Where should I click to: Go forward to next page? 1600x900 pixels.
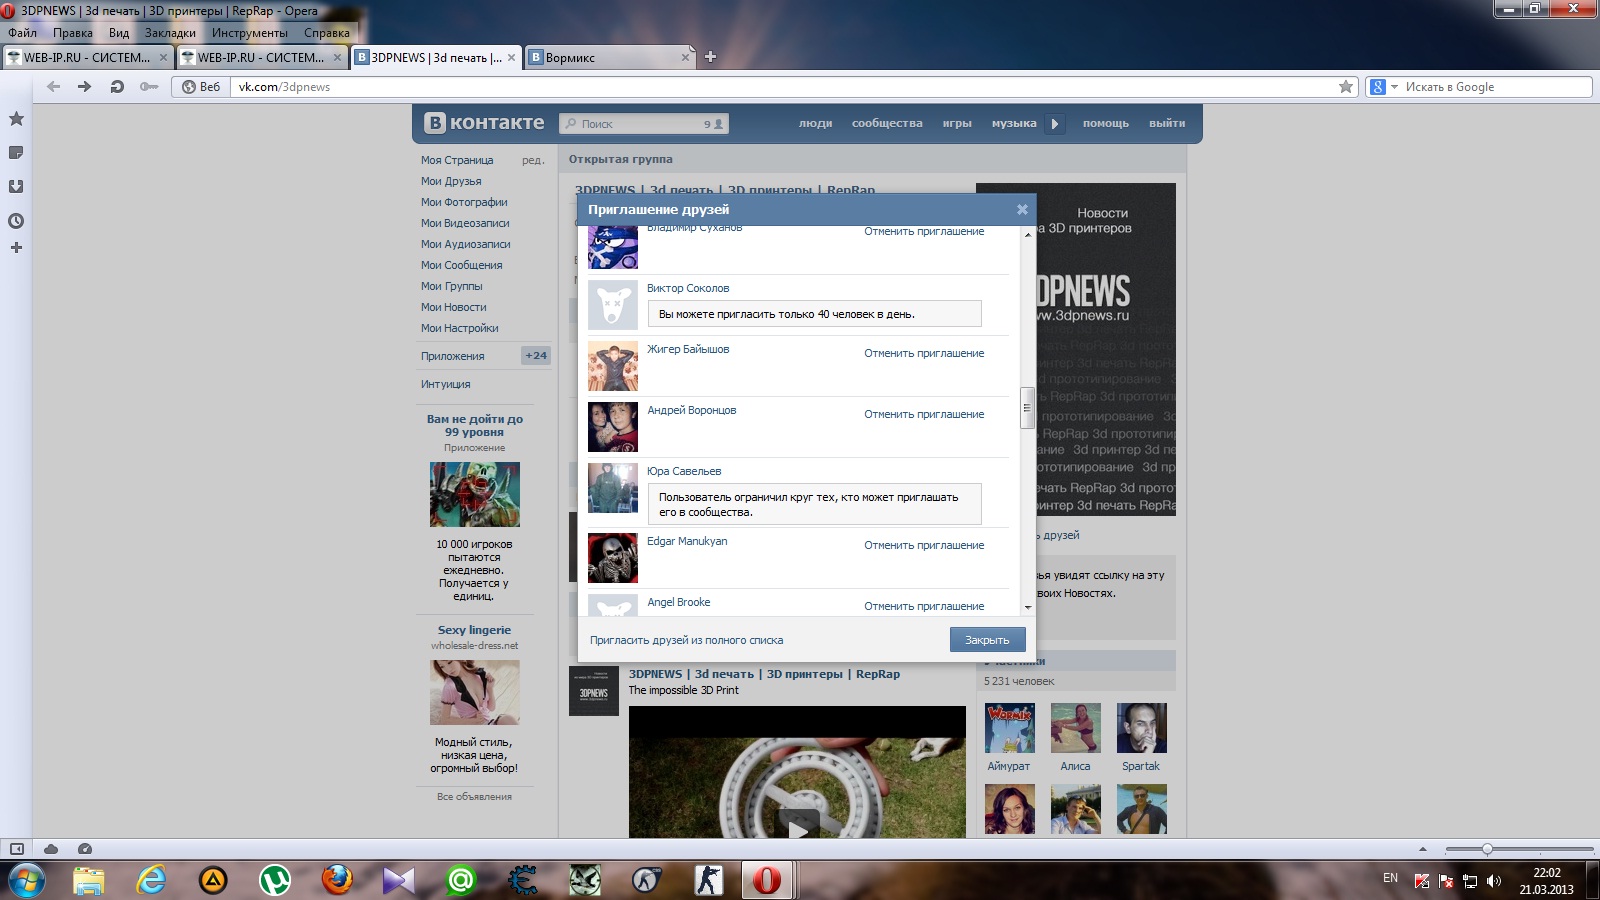click(x=85, y=87)
